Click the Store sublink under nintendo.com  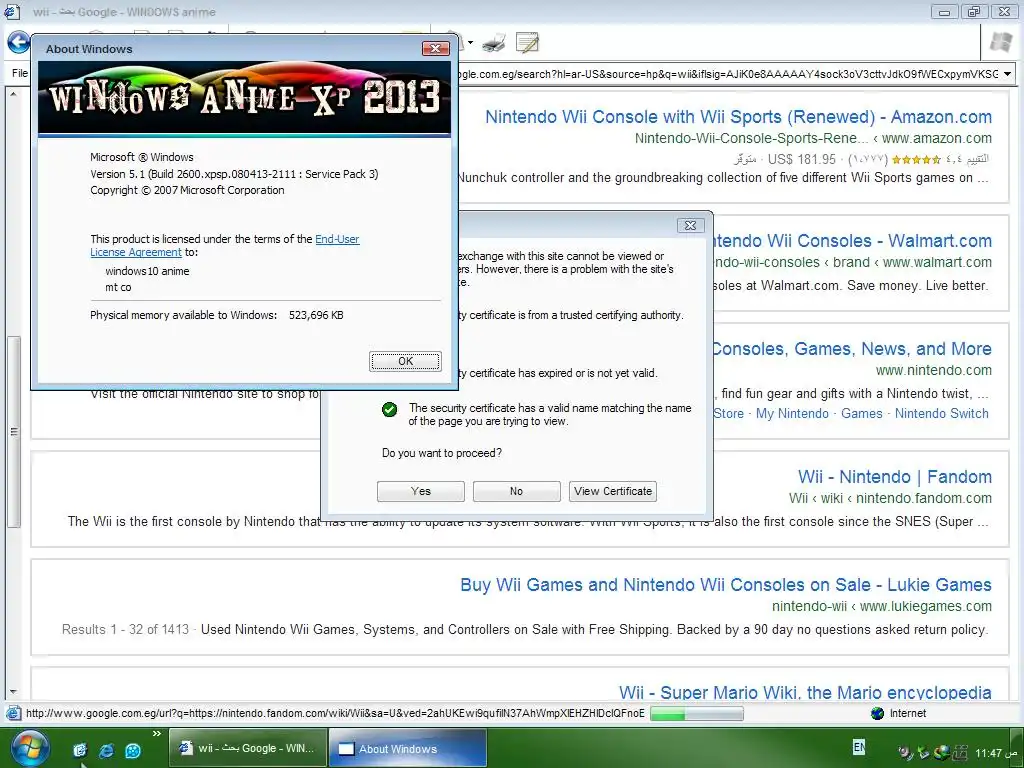coord(728,413)
